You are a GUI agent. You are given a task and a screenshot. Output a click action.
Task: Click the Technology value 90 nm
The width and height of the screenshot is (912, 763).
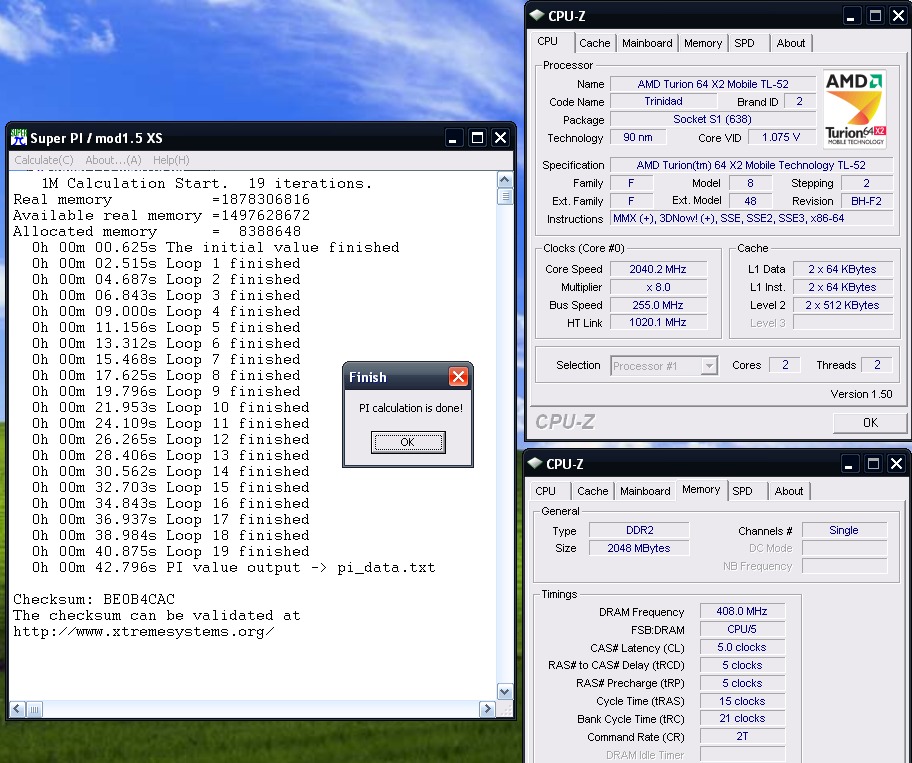coord(638,137)
